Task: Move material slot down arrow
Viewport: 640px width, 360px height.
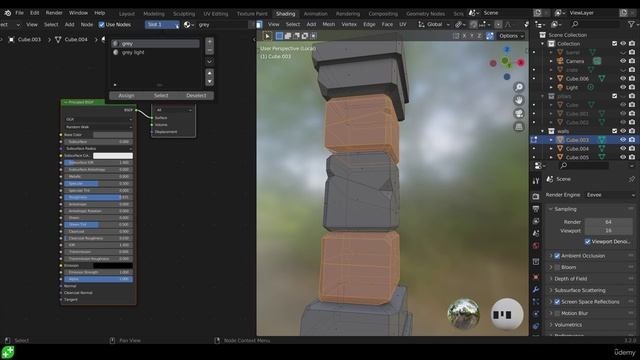Action: [x=209, y=81]
